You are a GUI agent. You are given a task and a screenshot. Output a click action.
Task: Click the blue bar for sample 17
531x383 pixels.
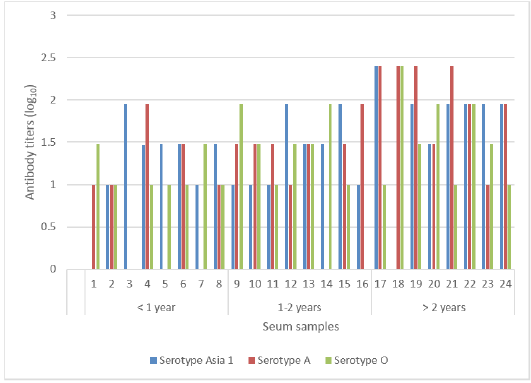pyautogui.click(x=376, y=168)
